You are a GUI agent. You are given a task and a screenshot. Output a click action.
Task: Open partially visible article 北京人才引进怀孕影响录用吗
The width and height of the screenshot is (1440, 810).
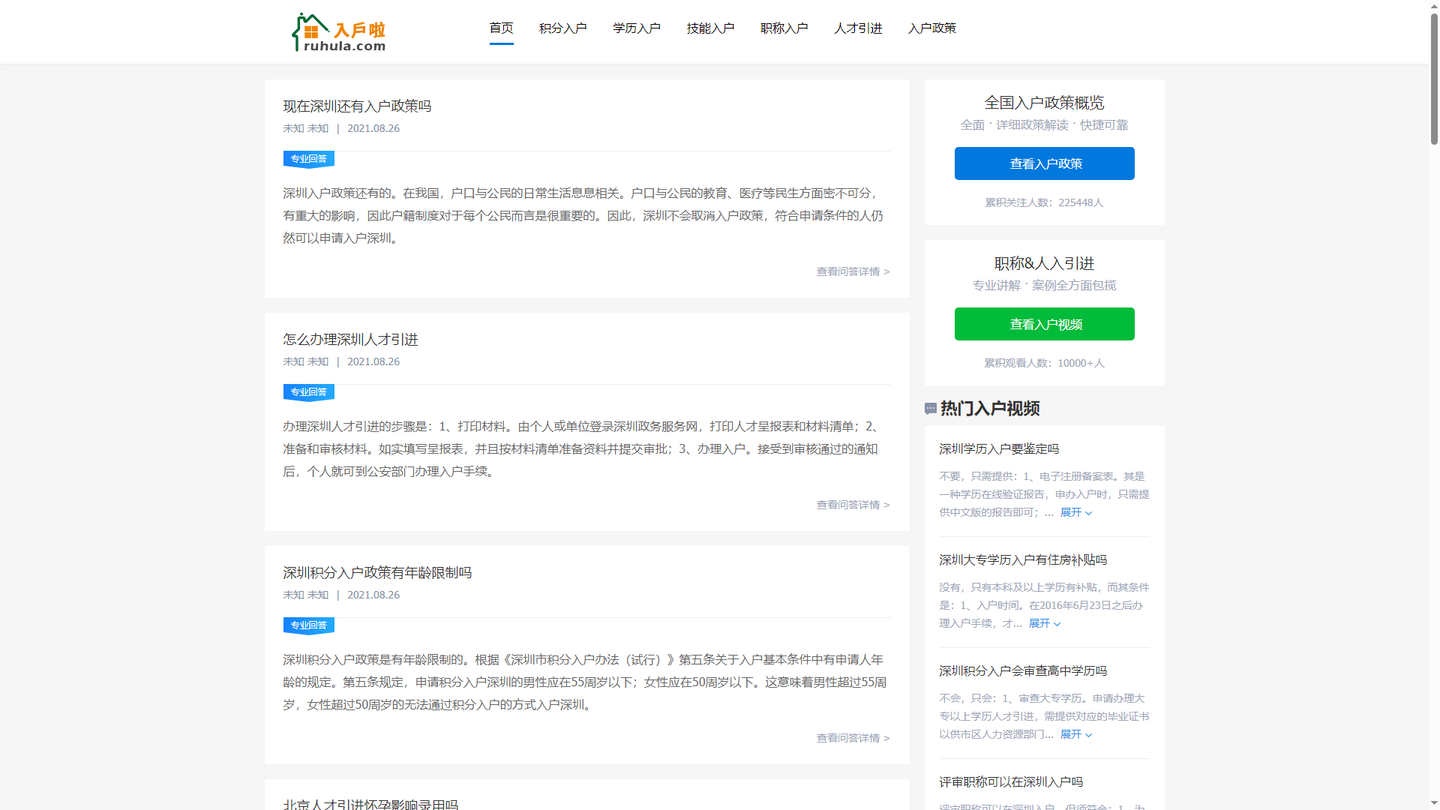click(371, 804)
